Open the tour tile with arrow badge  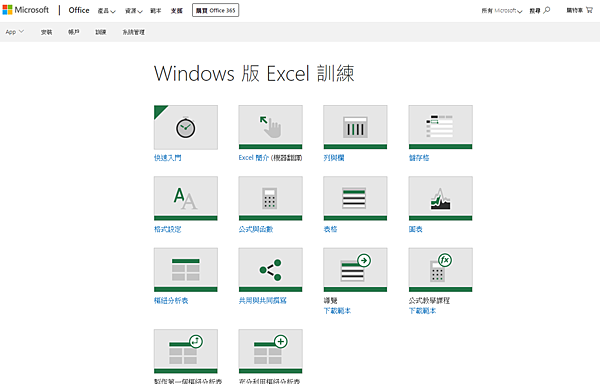(x=355, y=270)
